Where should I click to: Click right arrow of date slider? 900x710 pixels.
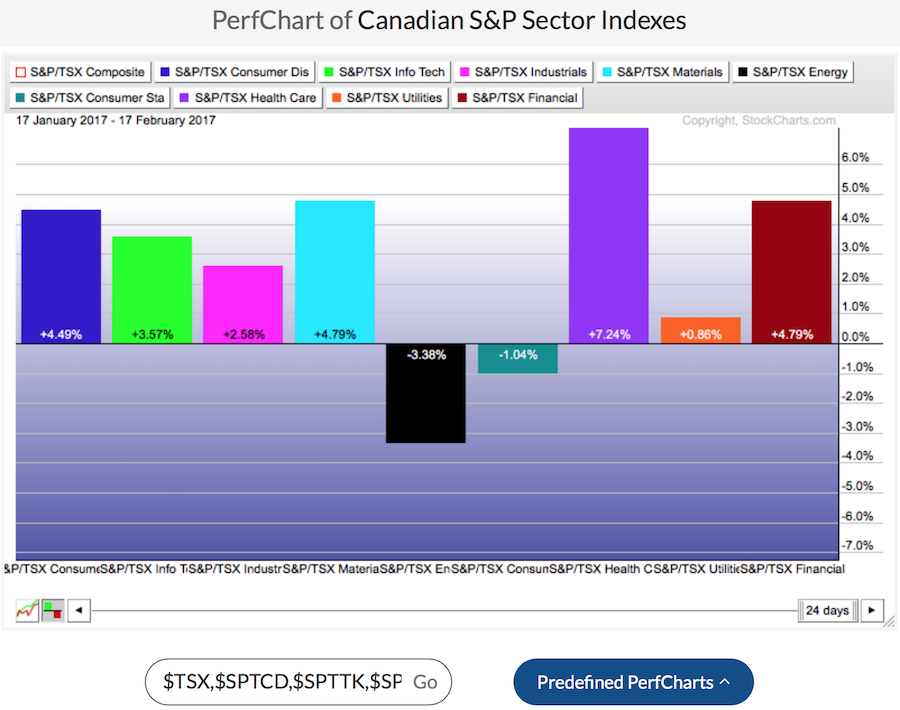(872, 609)
